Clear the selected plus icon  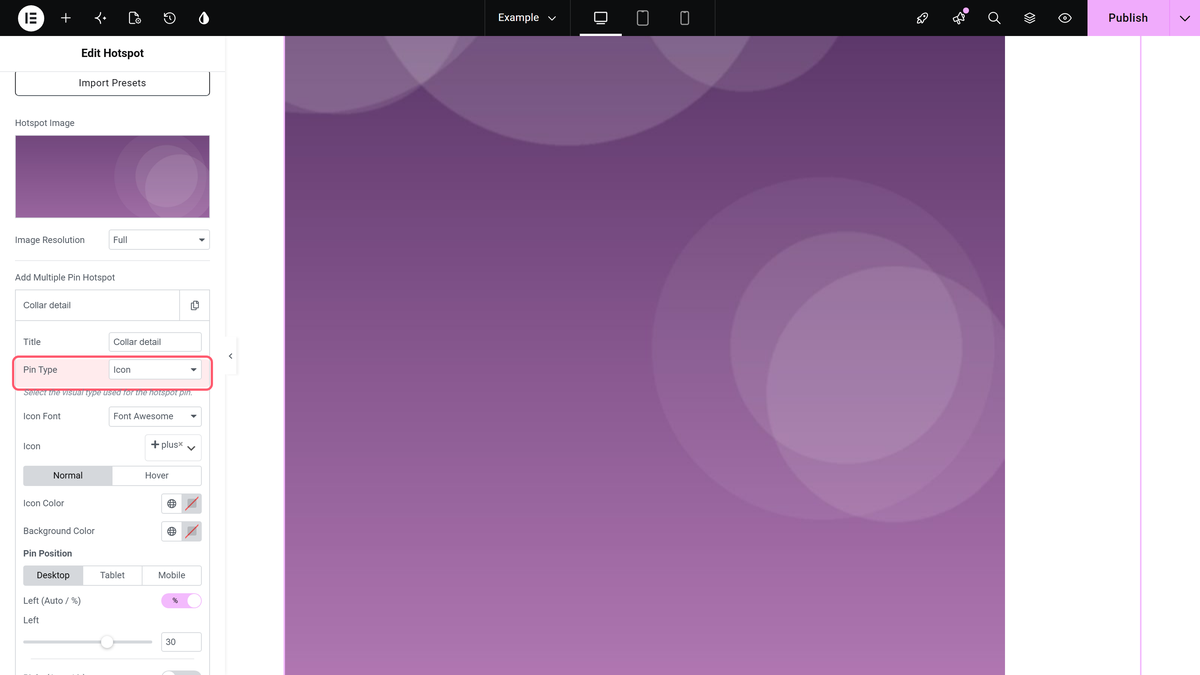pyautogui.click(x=180, y=443)
